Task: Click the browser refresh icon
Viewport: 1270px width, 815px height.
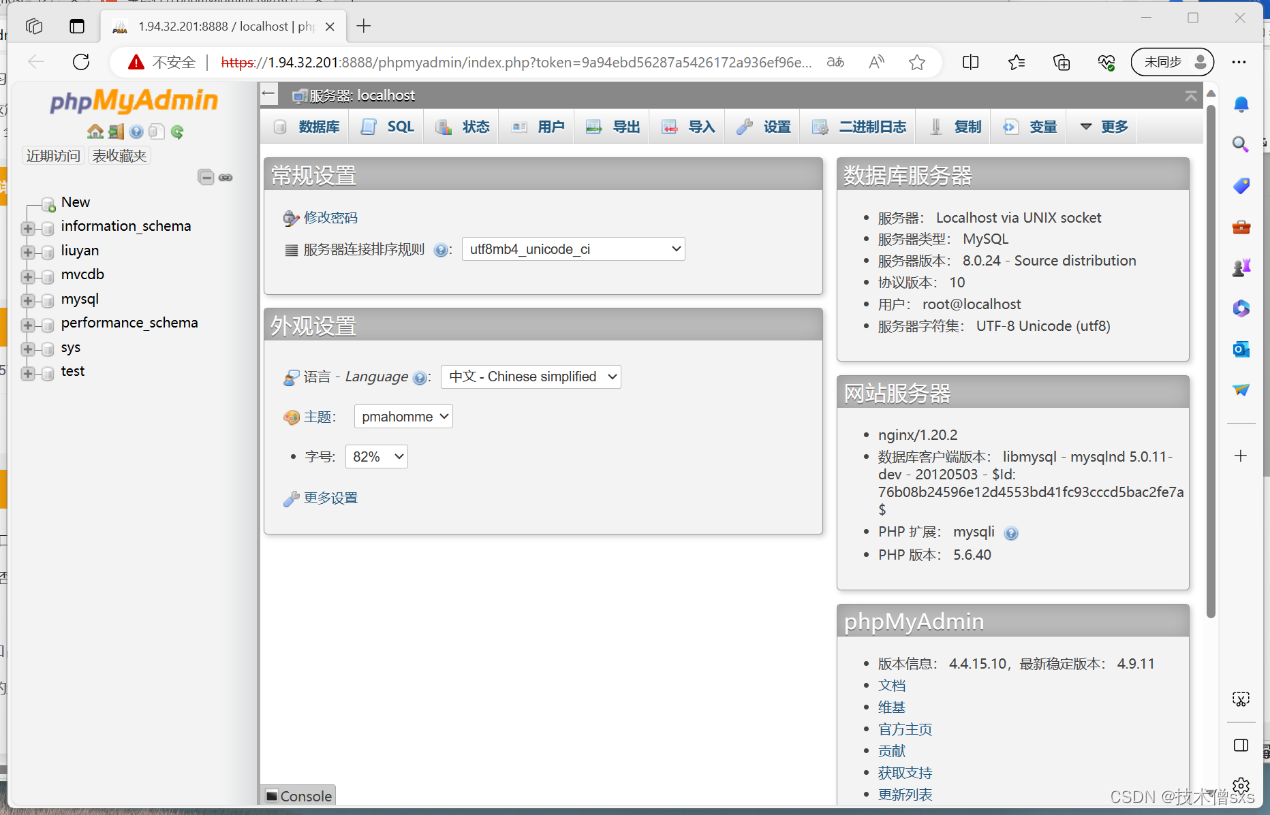Action: click(81, 62)
